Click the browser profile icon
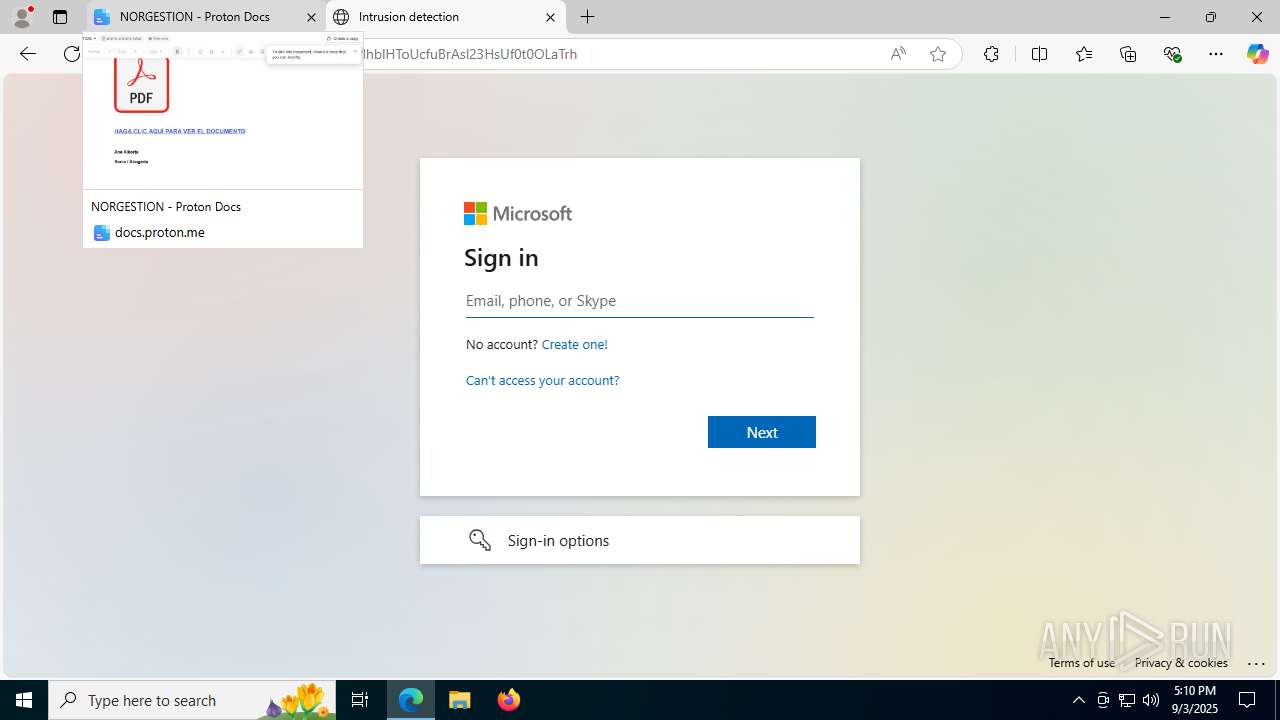Screen dimensions: 1280x720 click(x=22, y=17)
